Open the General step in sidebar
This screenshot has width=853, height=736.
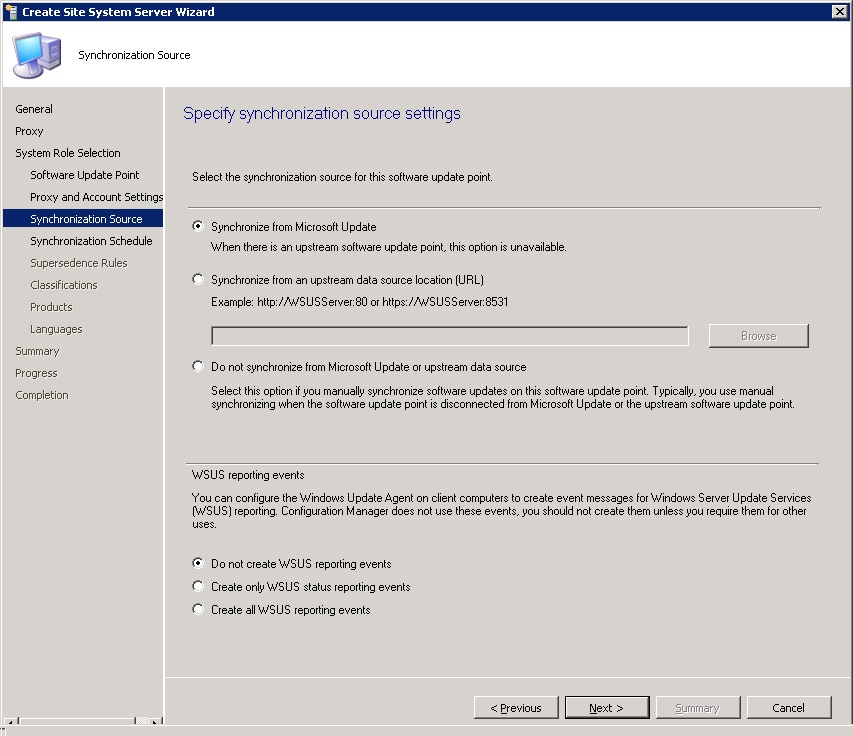tap(34, 109)
